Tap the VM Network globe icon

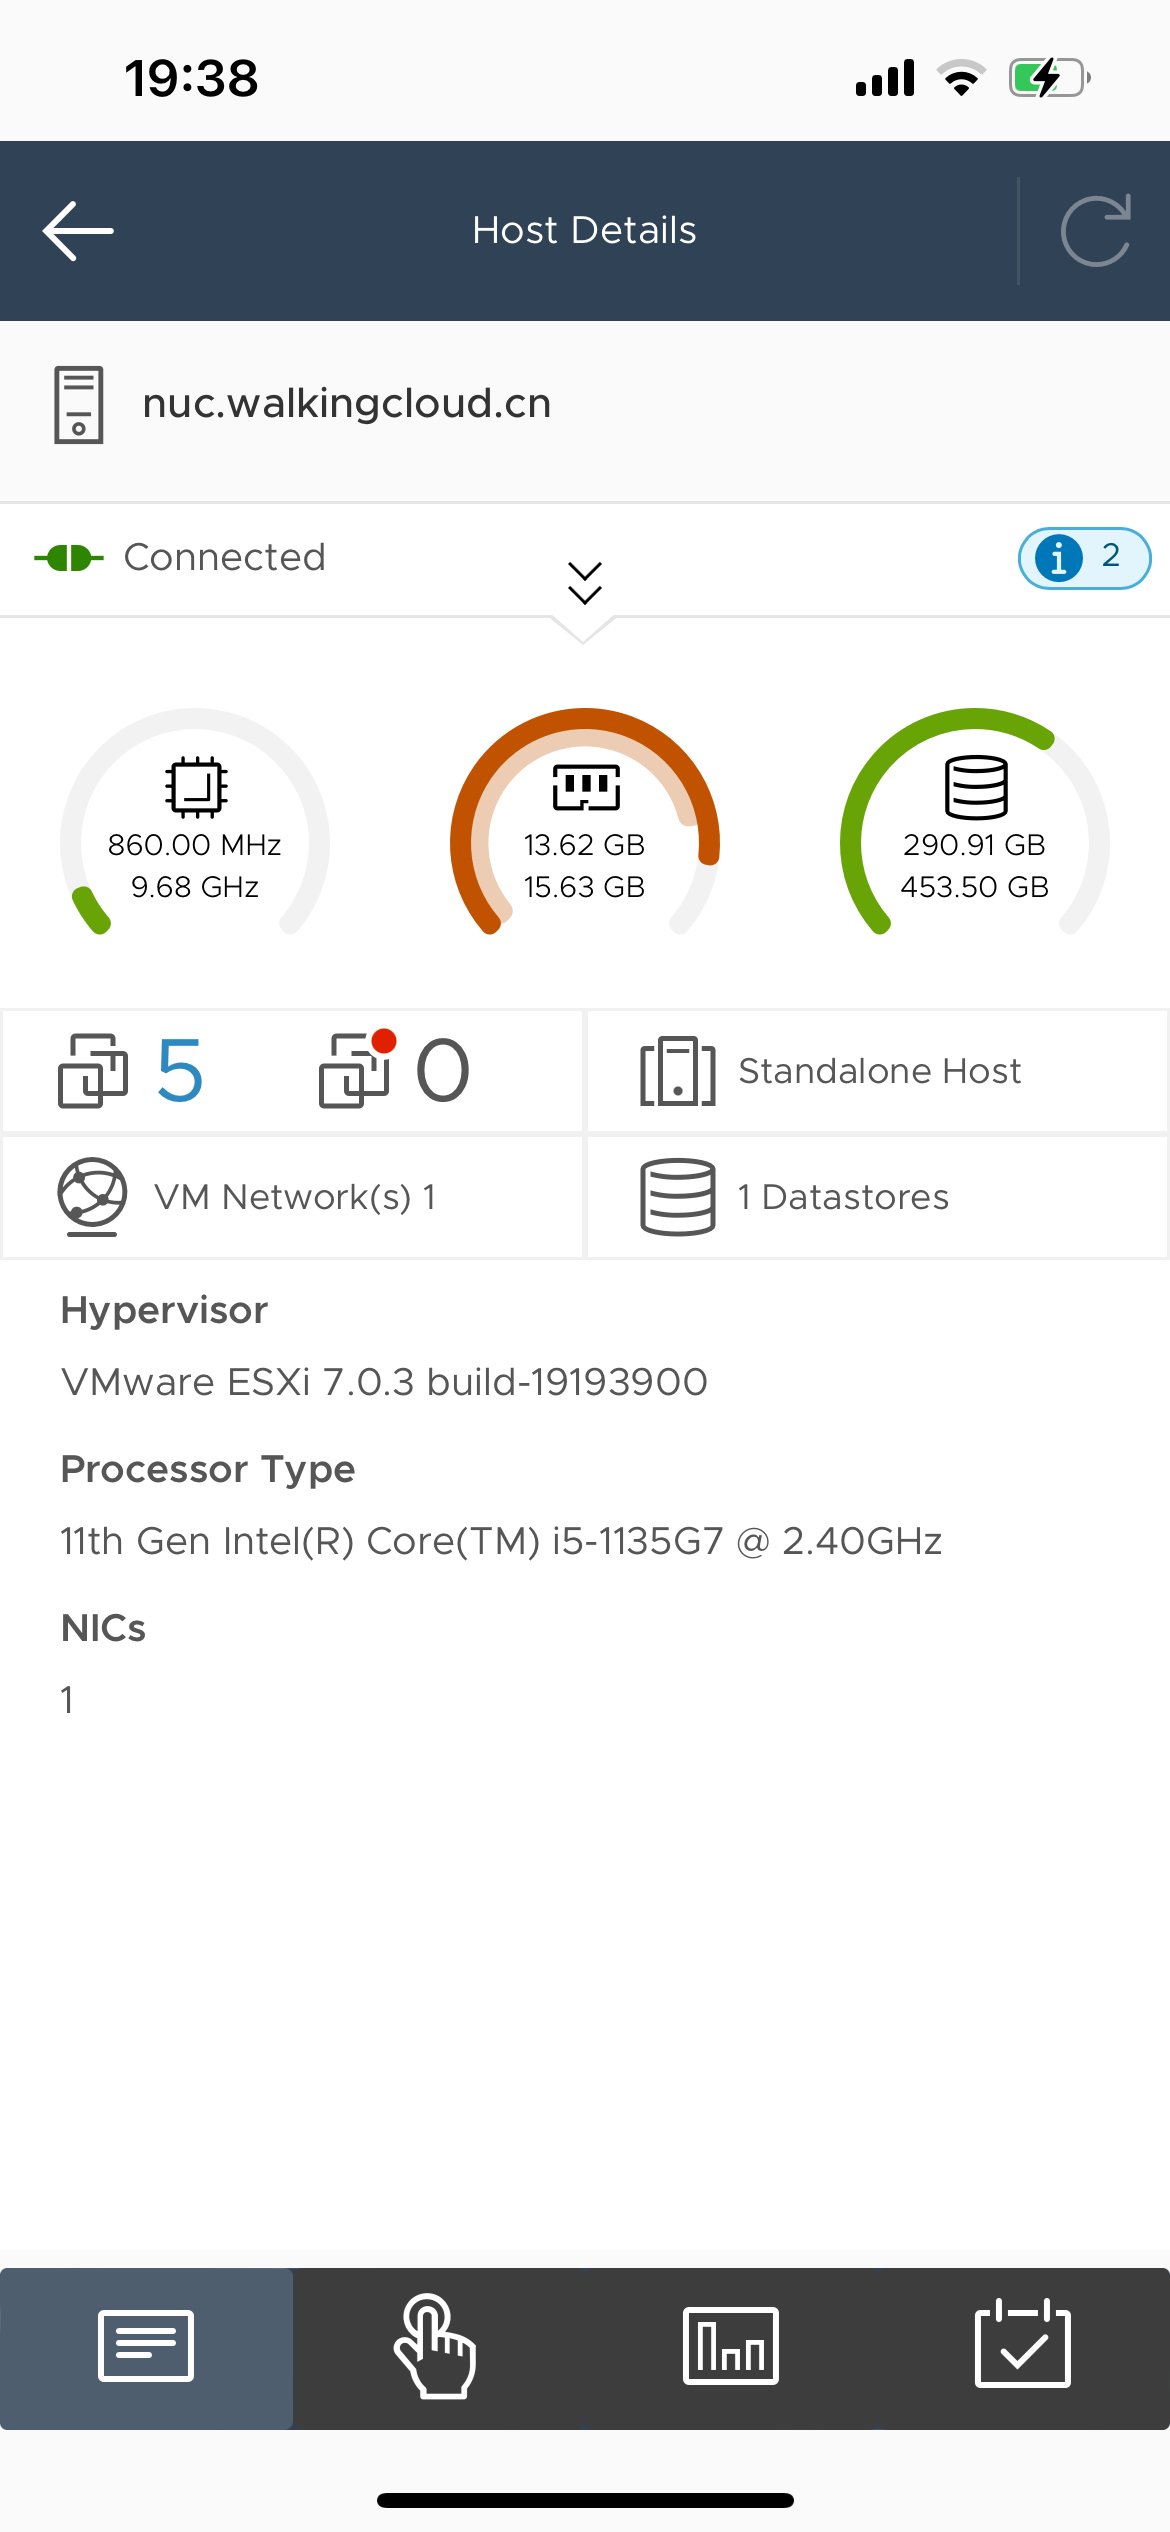click(x=92, y=1196)
